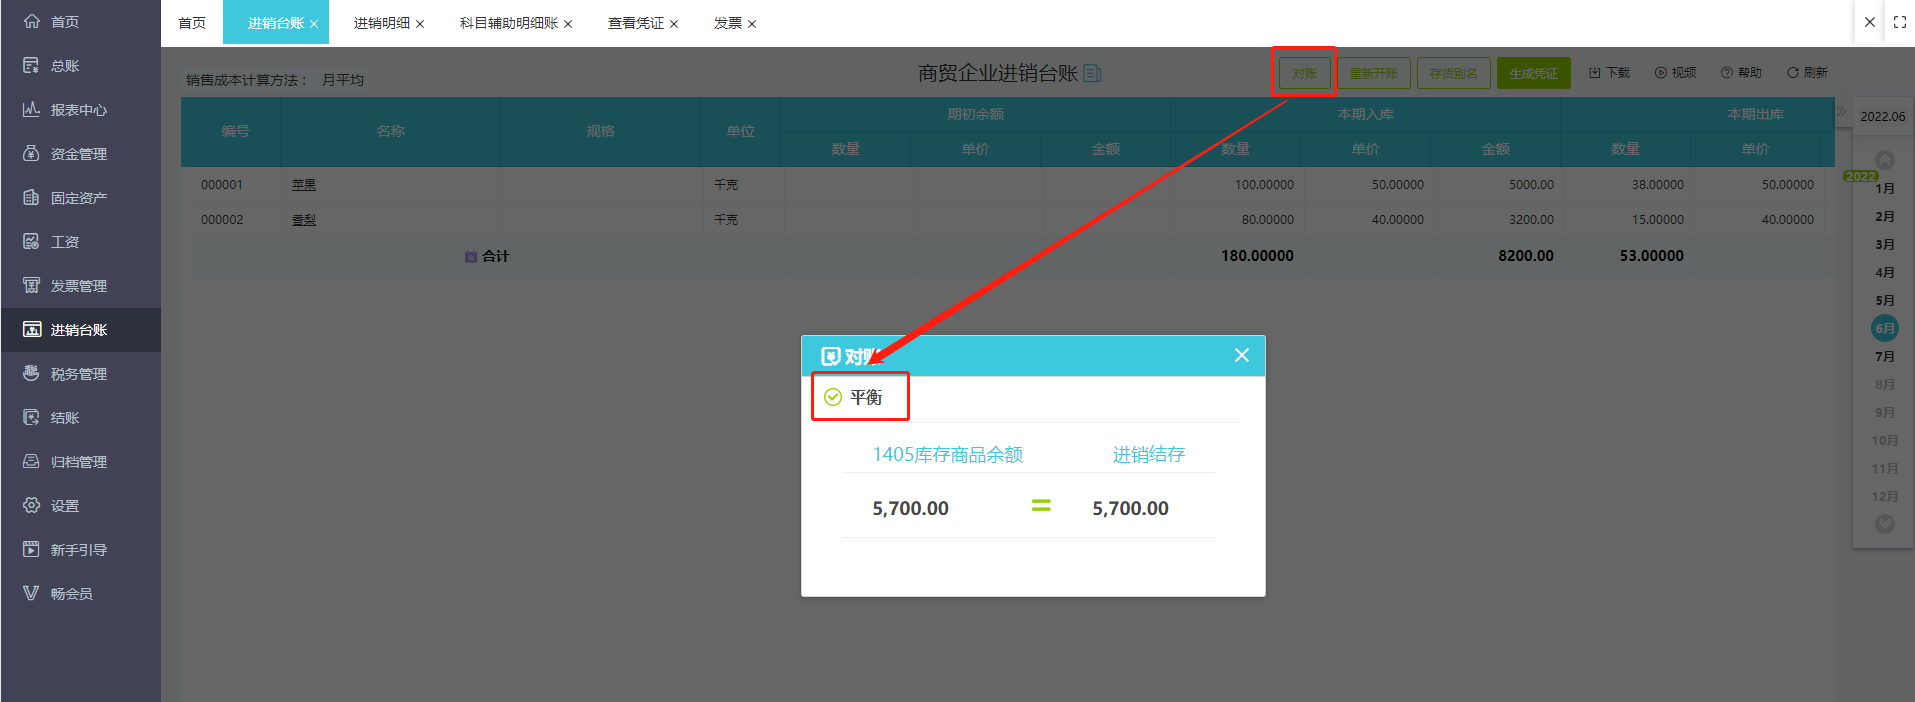This screenshot has height=702, width=1915.
Task: Close the 进销明细 tab
Action: click(420, 24)
